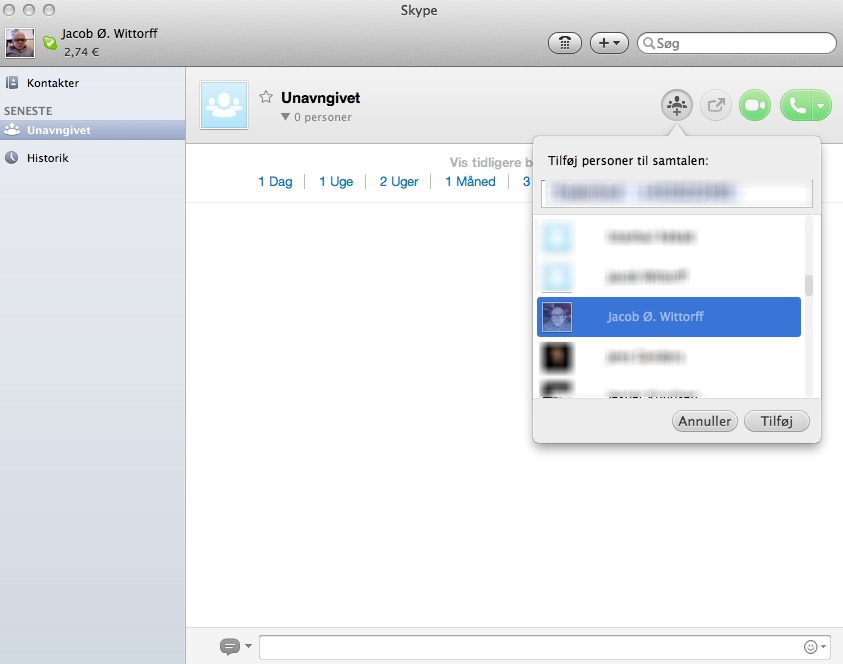The image size is (843, 664).
Task: Show messages from 1 Måned
Action: [470, 182]
